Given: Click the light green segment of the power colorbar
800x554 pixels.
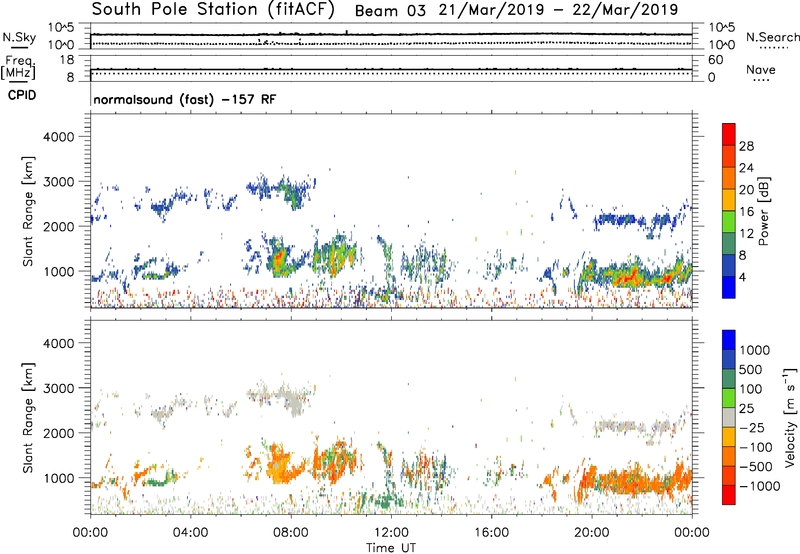Looking at the screenshot, I should pos(729,221).
